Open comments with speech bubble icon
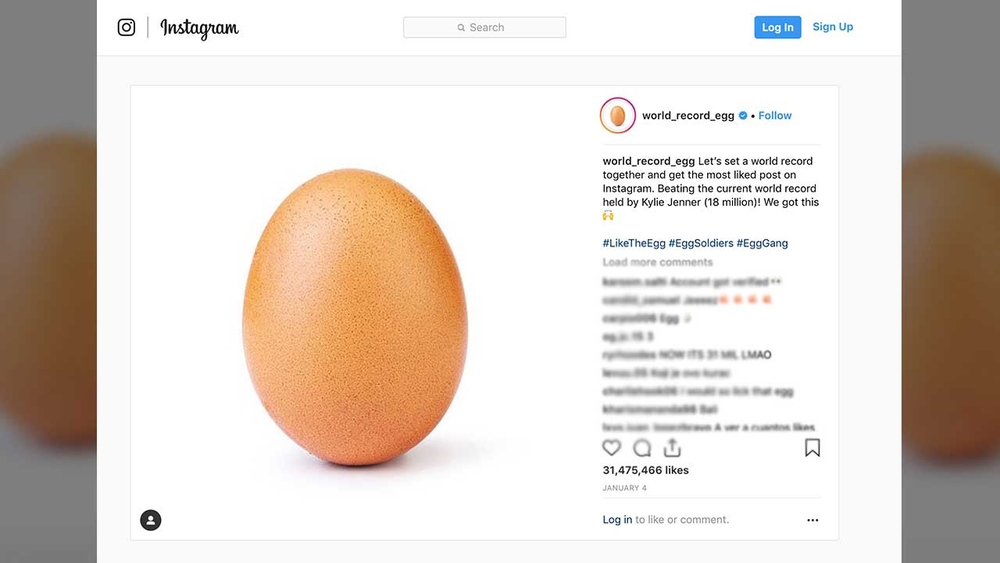 pos(642,448)
